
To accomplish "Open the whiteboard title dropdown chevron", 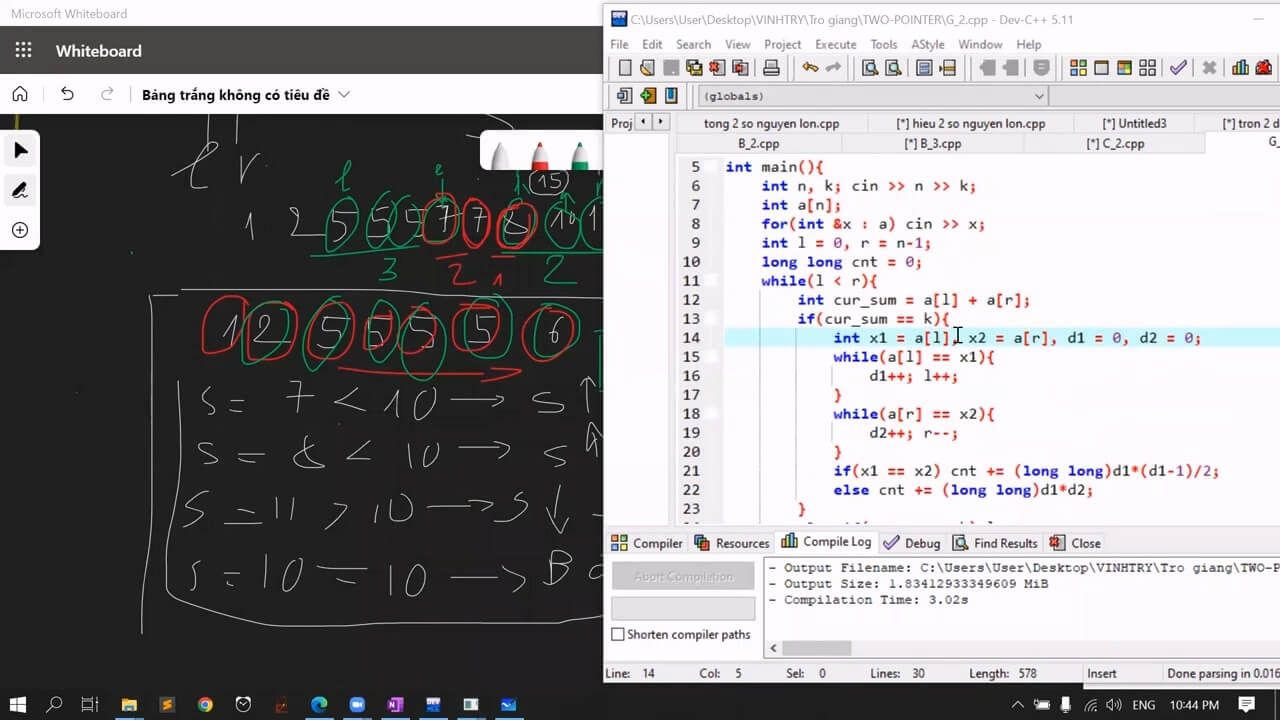I will (x=344, y=94).
